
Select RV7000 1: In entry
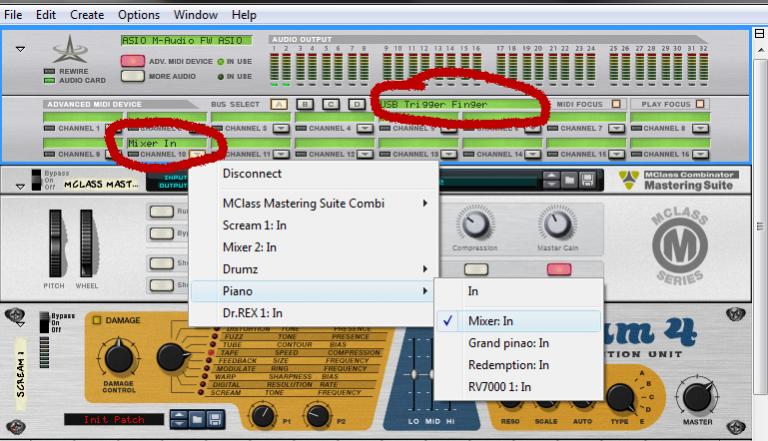coord(518,387)
